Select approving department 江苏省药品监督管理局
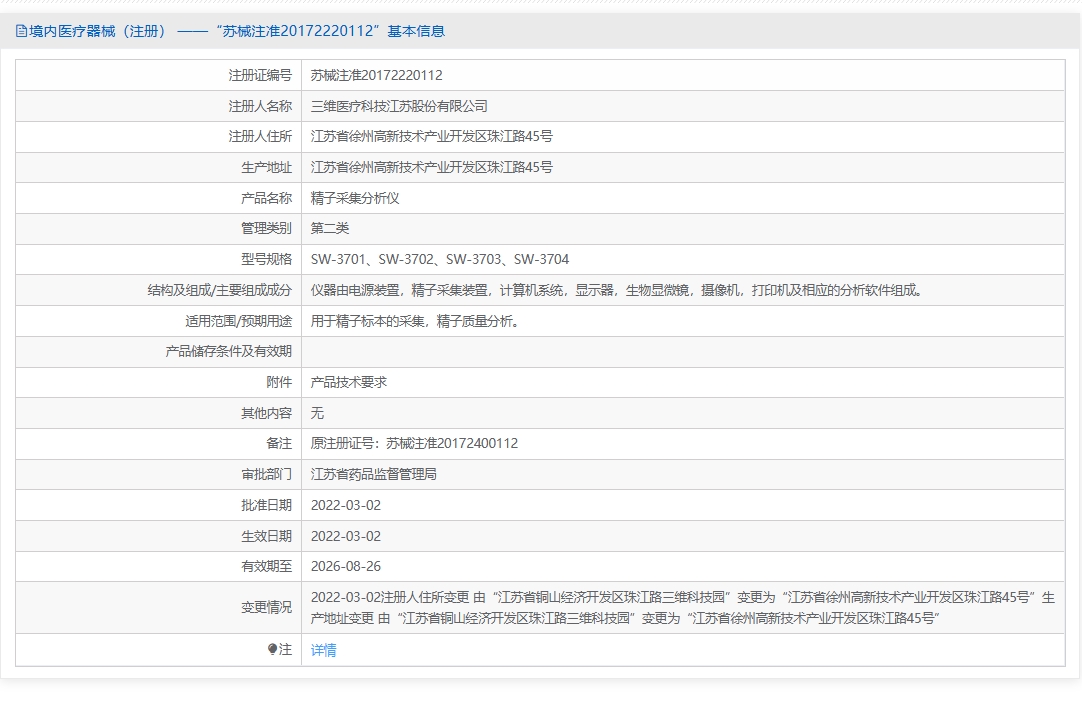 [x=373, y=474]
